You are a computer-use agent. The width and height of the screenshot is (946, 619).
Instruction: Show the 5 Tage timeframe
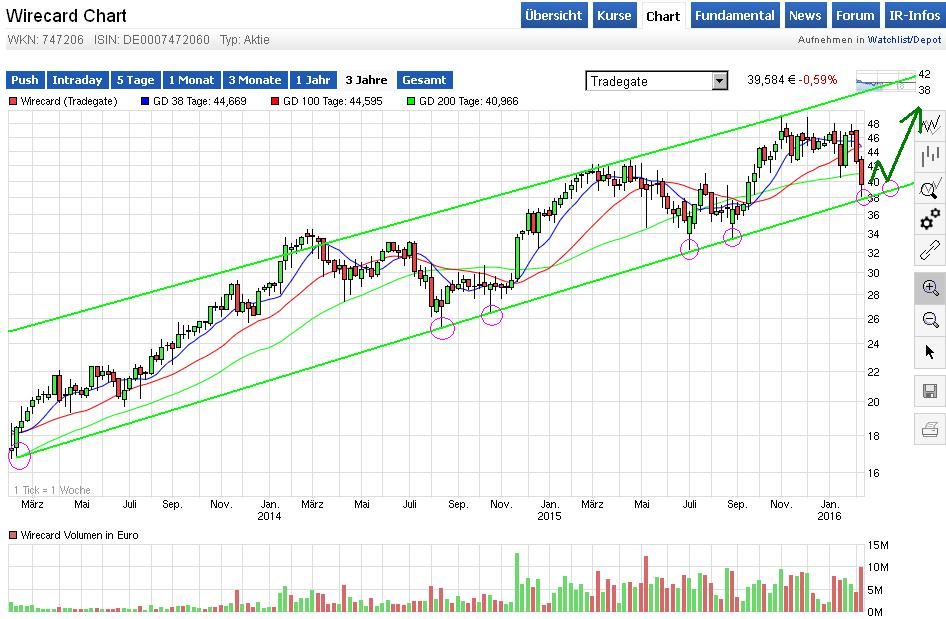(x=135, y=80)
